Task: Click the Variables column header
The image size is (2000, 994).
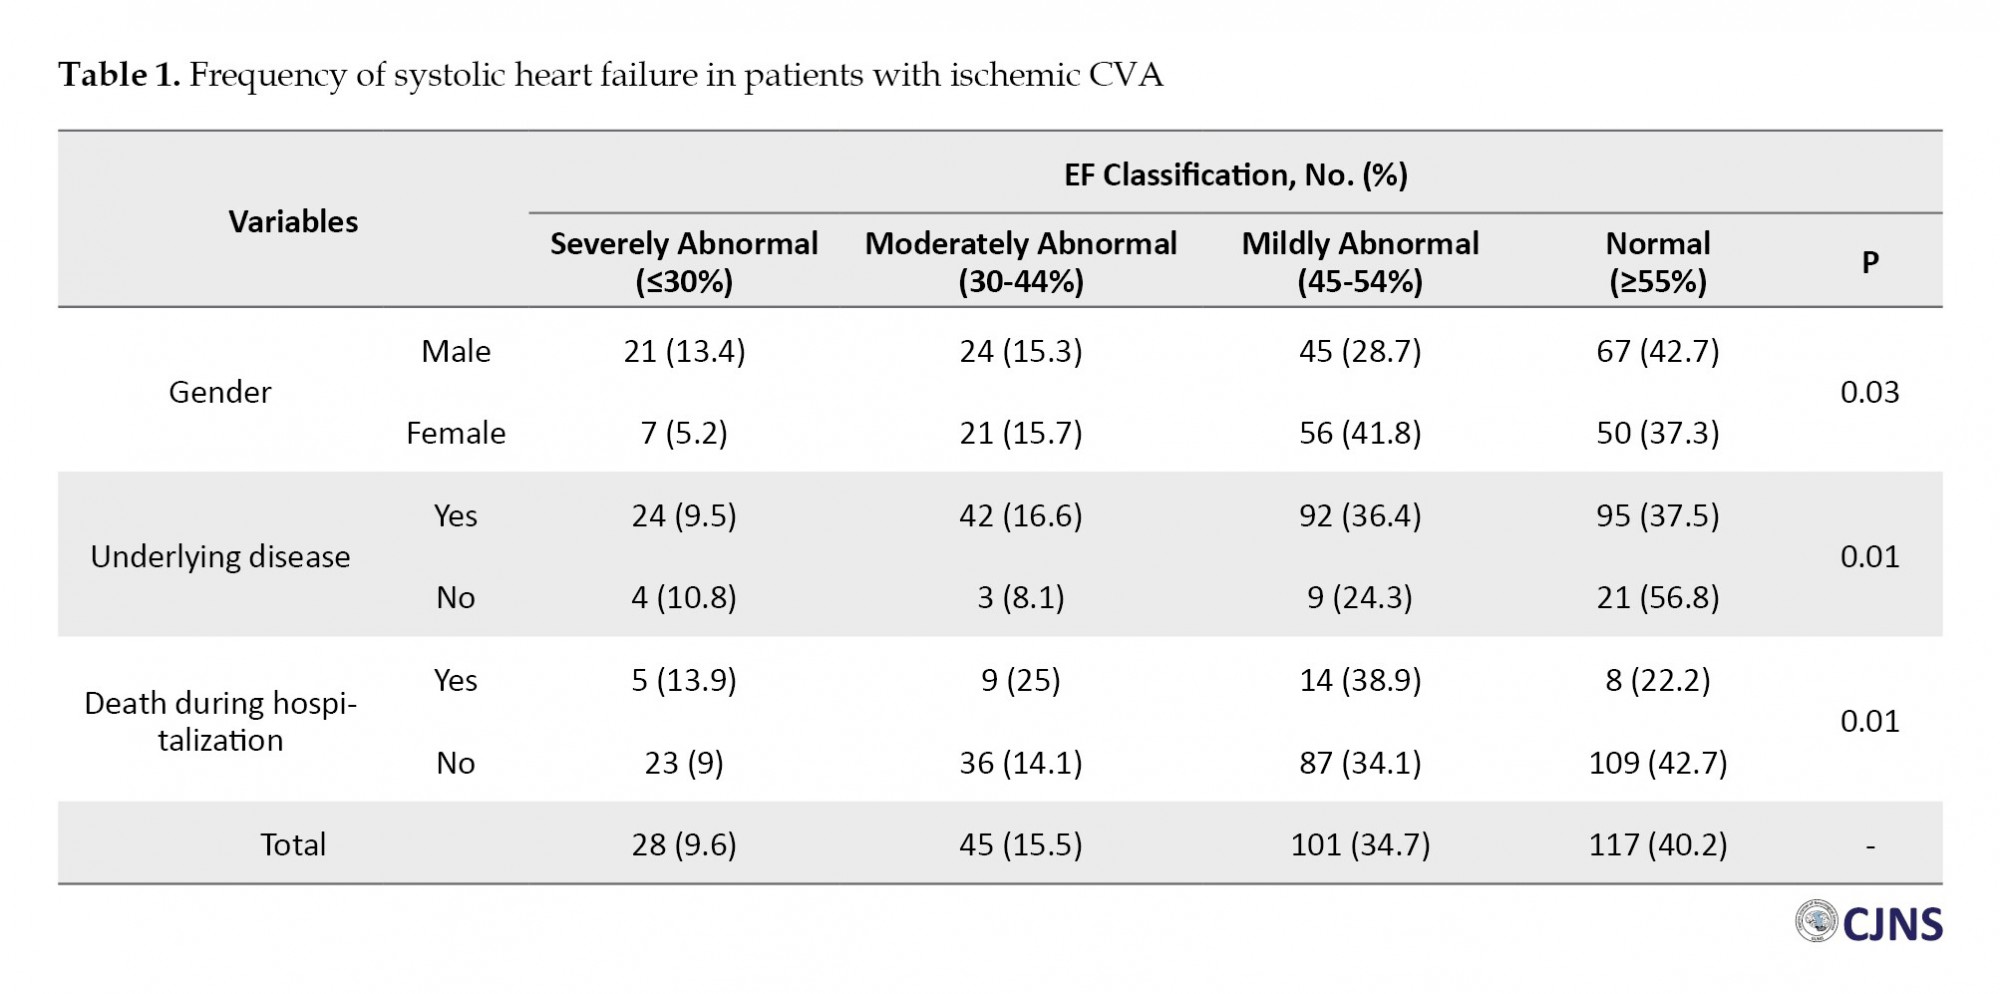Action: [293, 221]
